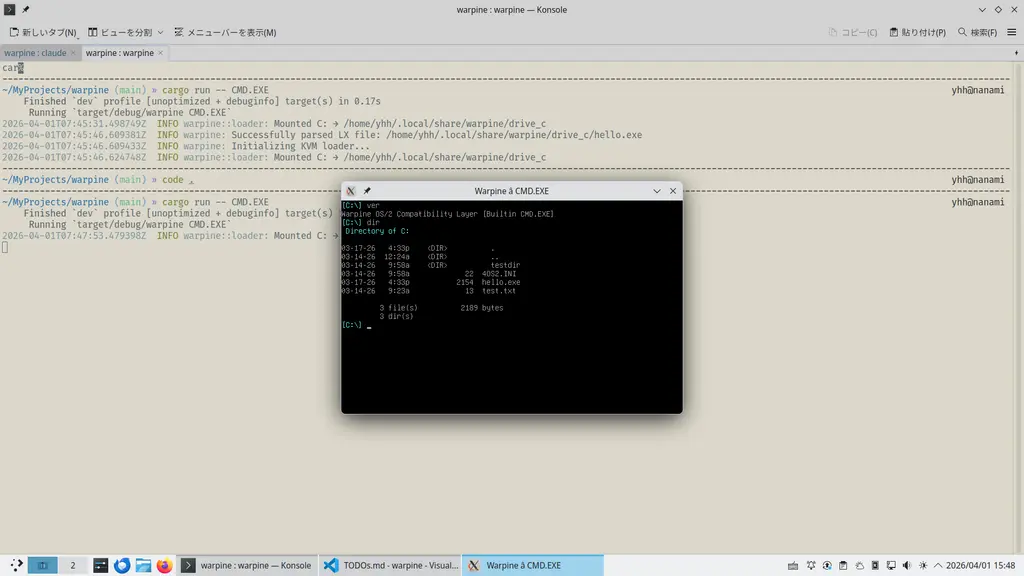Viewport: 1024px width, 576px height.
Task: Open the Dolphin file manager taskbar icon
Action: [x=143, y=565]
